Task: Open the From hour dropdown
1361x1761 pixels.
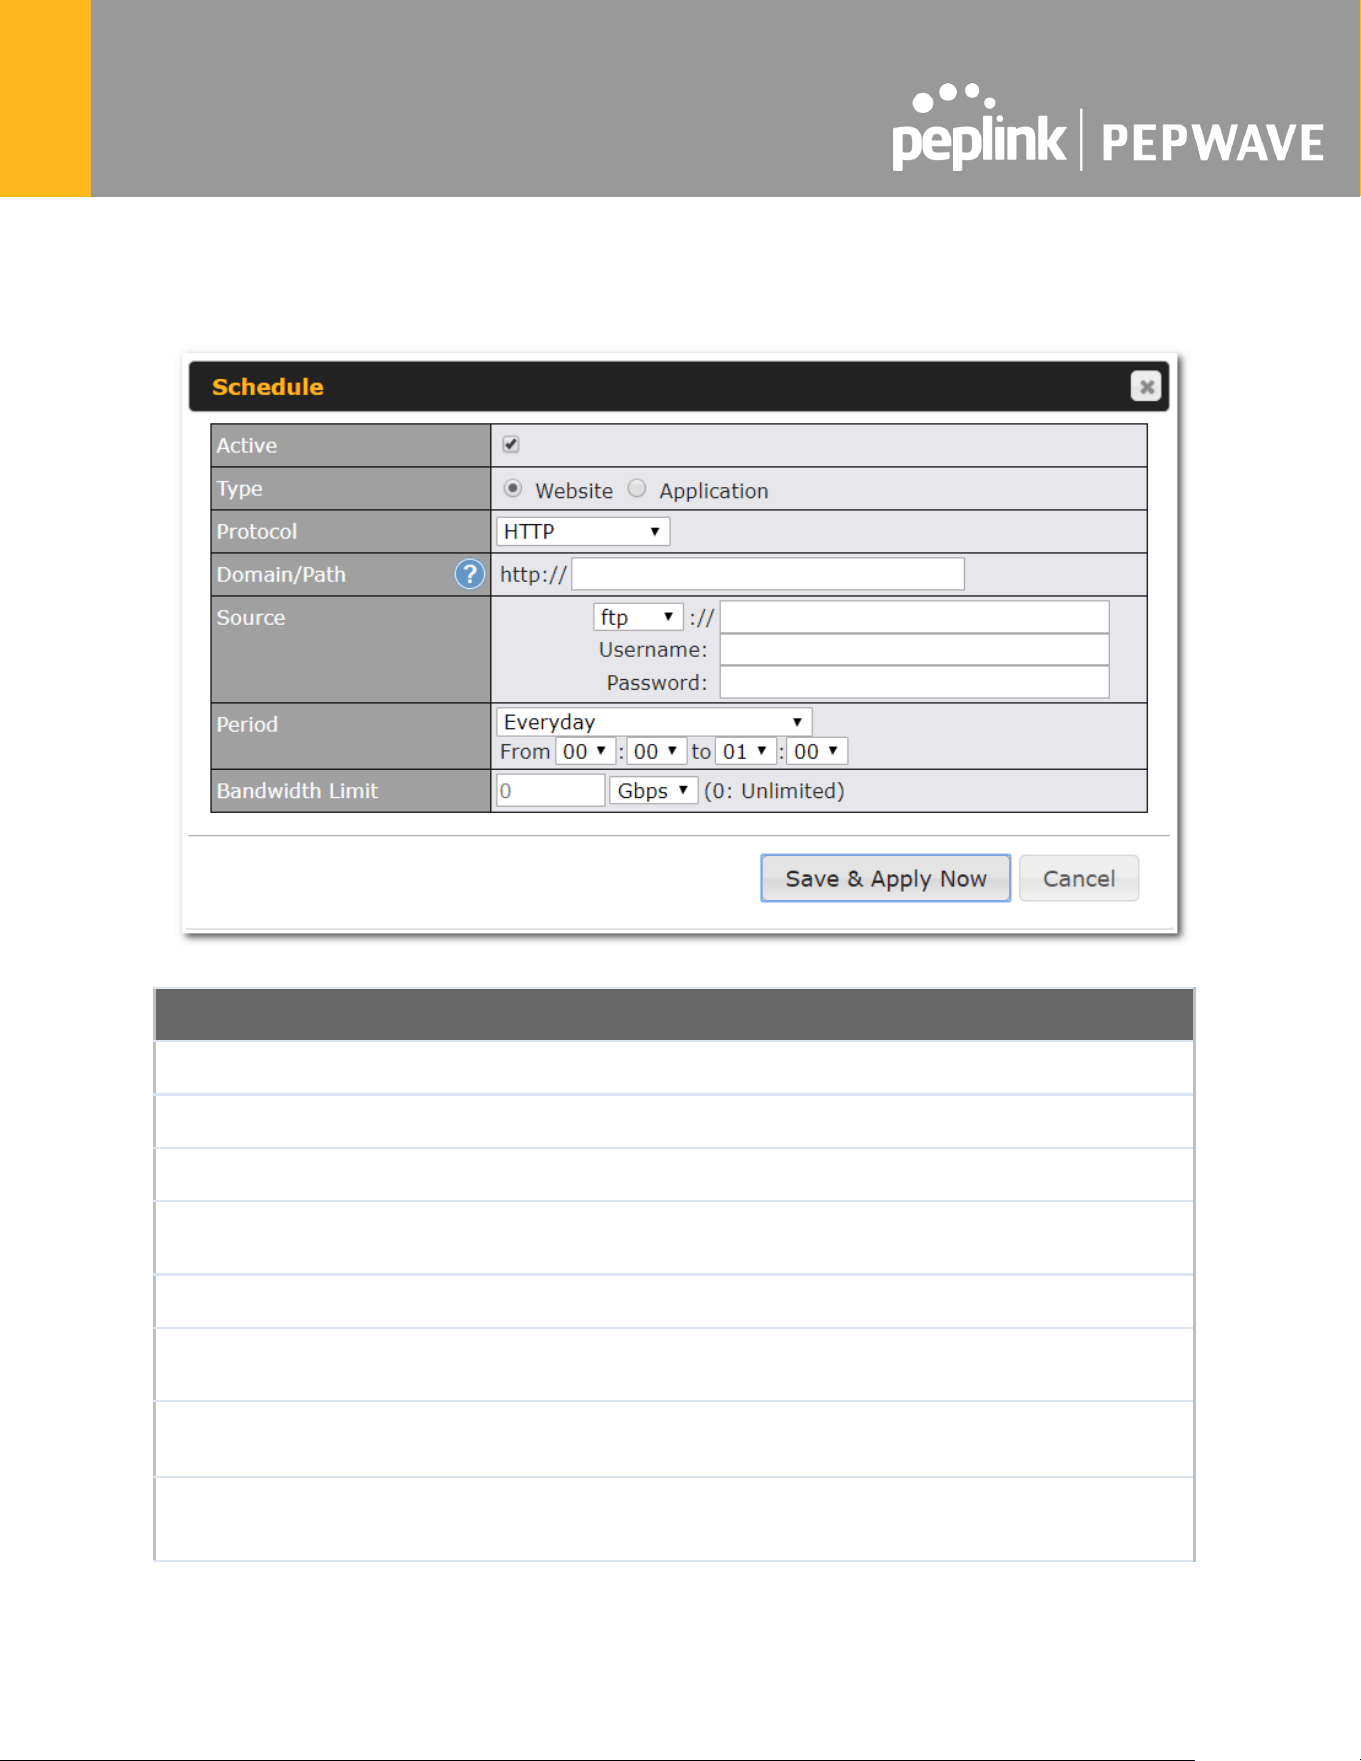Action: coord(585,751)
